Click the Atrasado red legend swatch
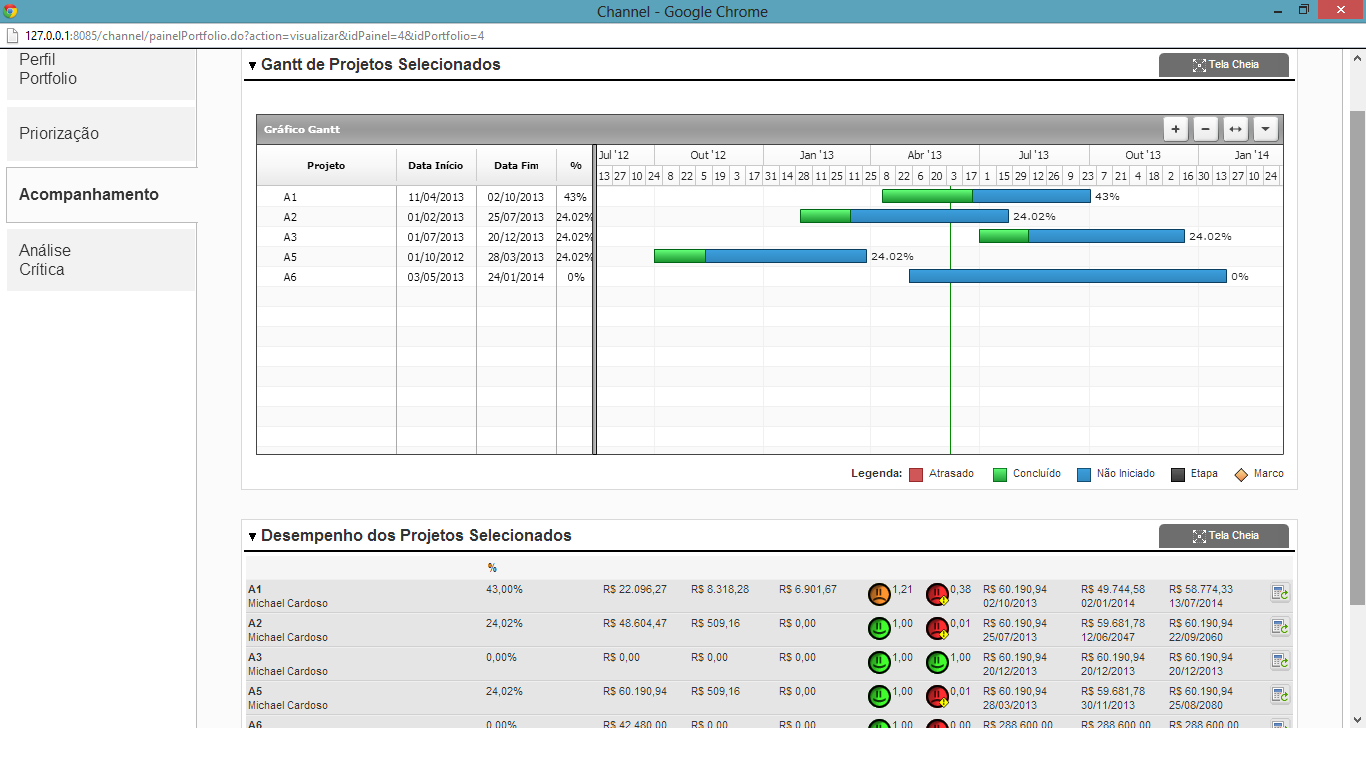 click(916, 475)
